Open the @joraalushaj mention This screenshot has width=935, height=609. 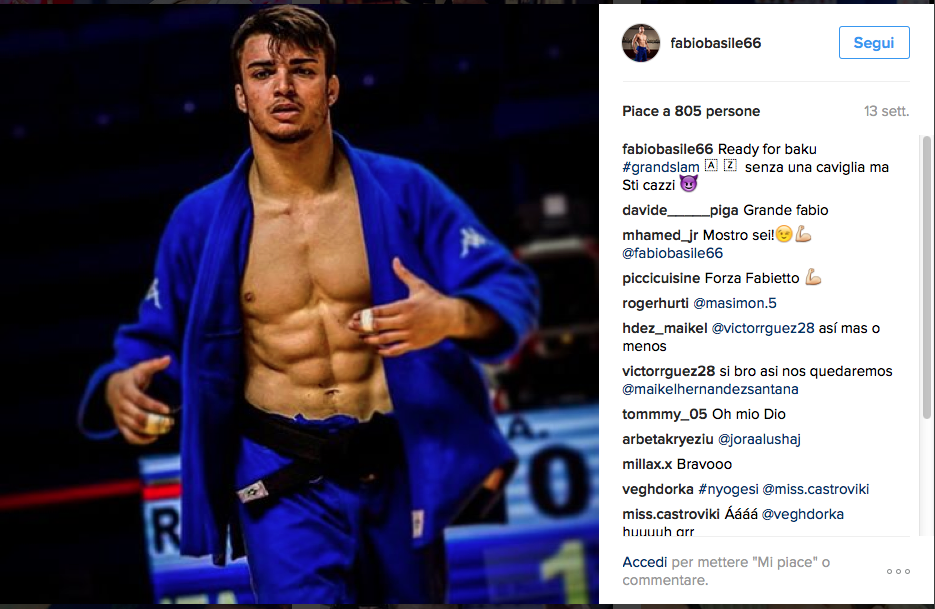(759, 439)
